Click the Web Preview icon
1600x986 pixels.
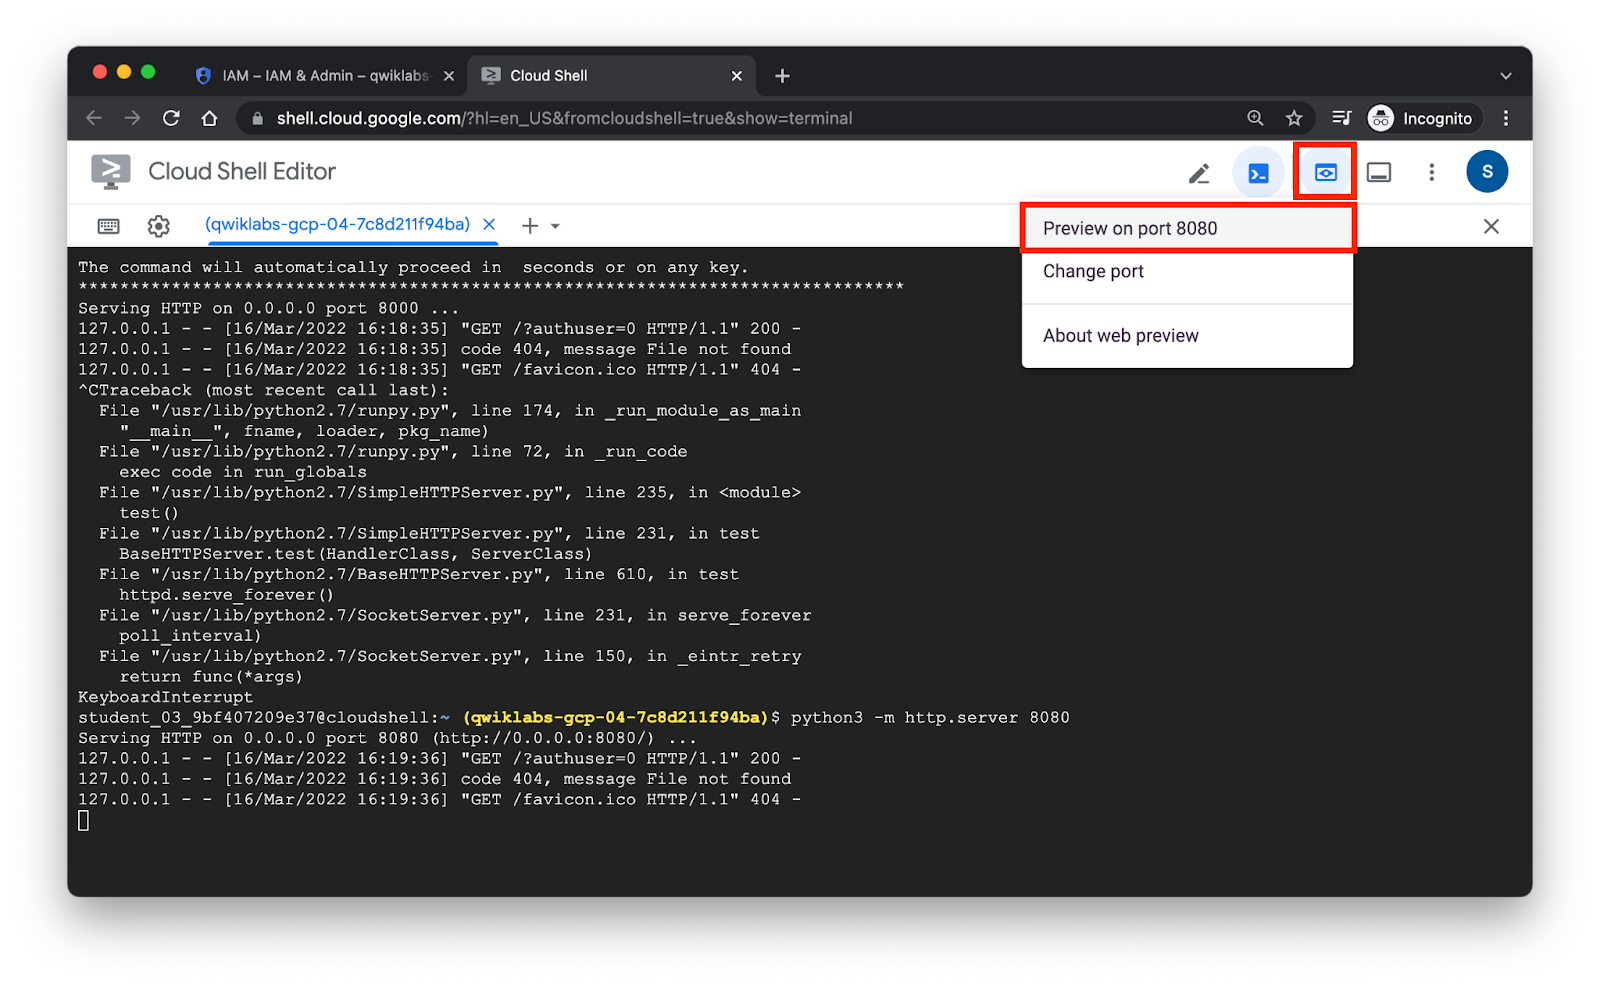click(1325, 172)
